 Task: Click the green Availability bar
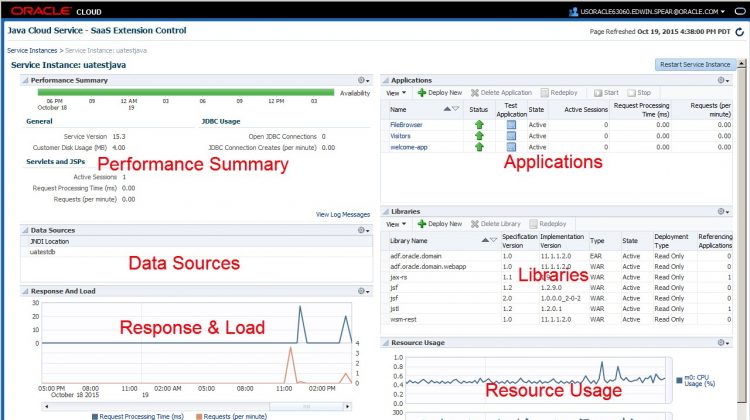[186, 92]
